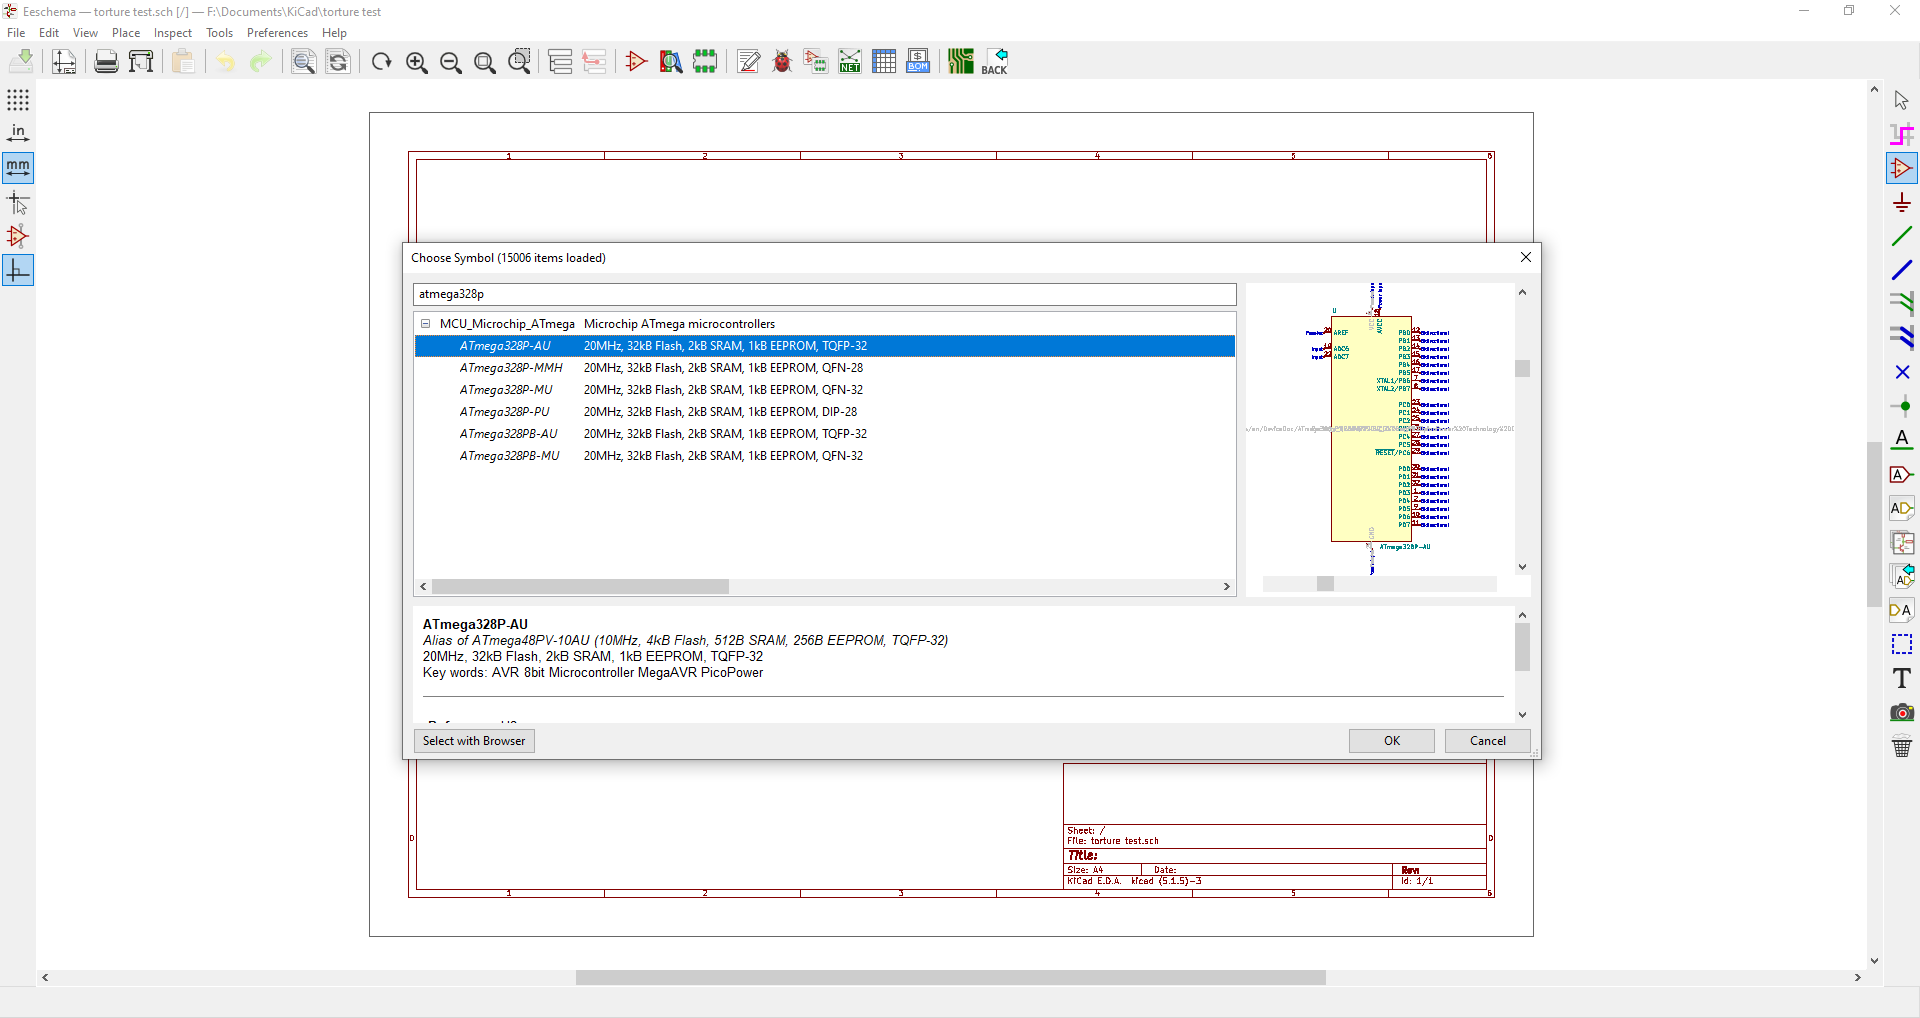1920x1018 pixels.
Task: Toggle cursor shape
Action: (x=18, y=203)
